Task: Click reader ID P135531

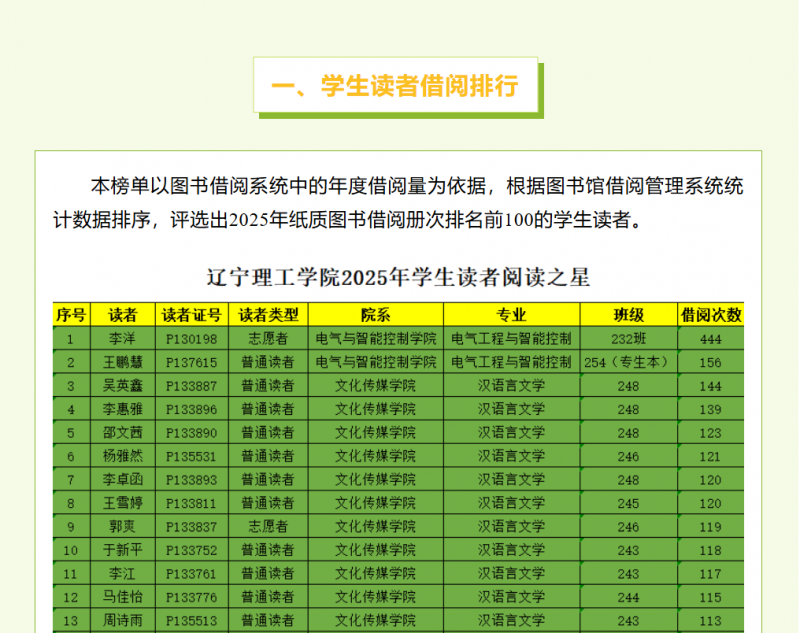Action: (192, 457)
